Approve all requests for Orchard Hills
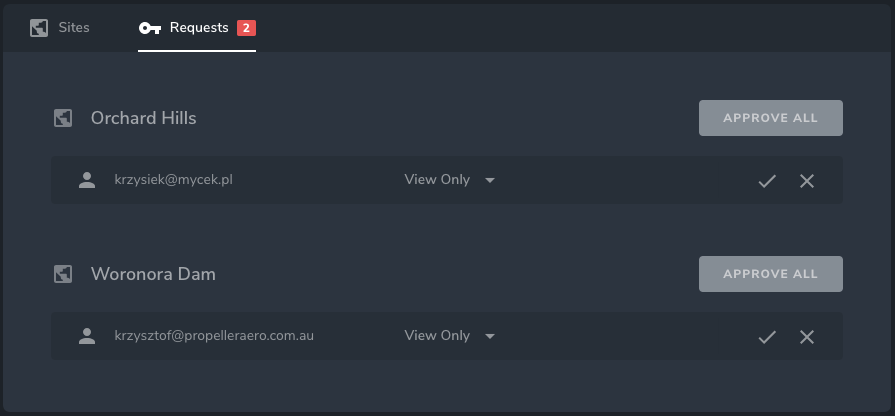 [770, 118]
